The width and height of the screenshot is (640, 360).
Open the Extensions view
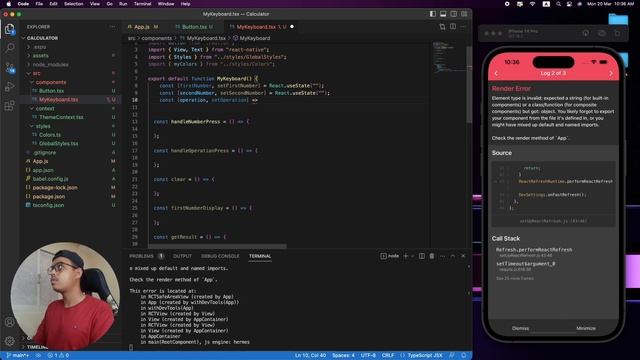(9, 106)
